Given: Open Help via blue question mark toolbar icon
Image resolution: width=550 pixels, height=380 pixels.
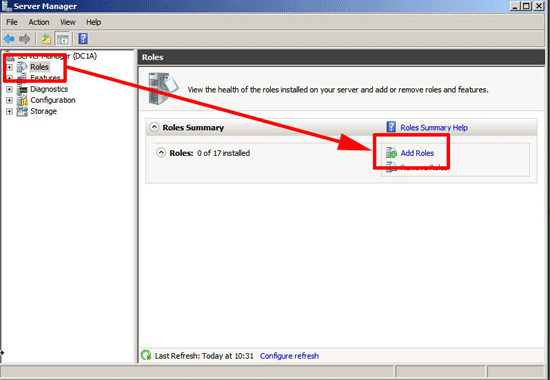Looking at the screenshot, I should [83, 38].
